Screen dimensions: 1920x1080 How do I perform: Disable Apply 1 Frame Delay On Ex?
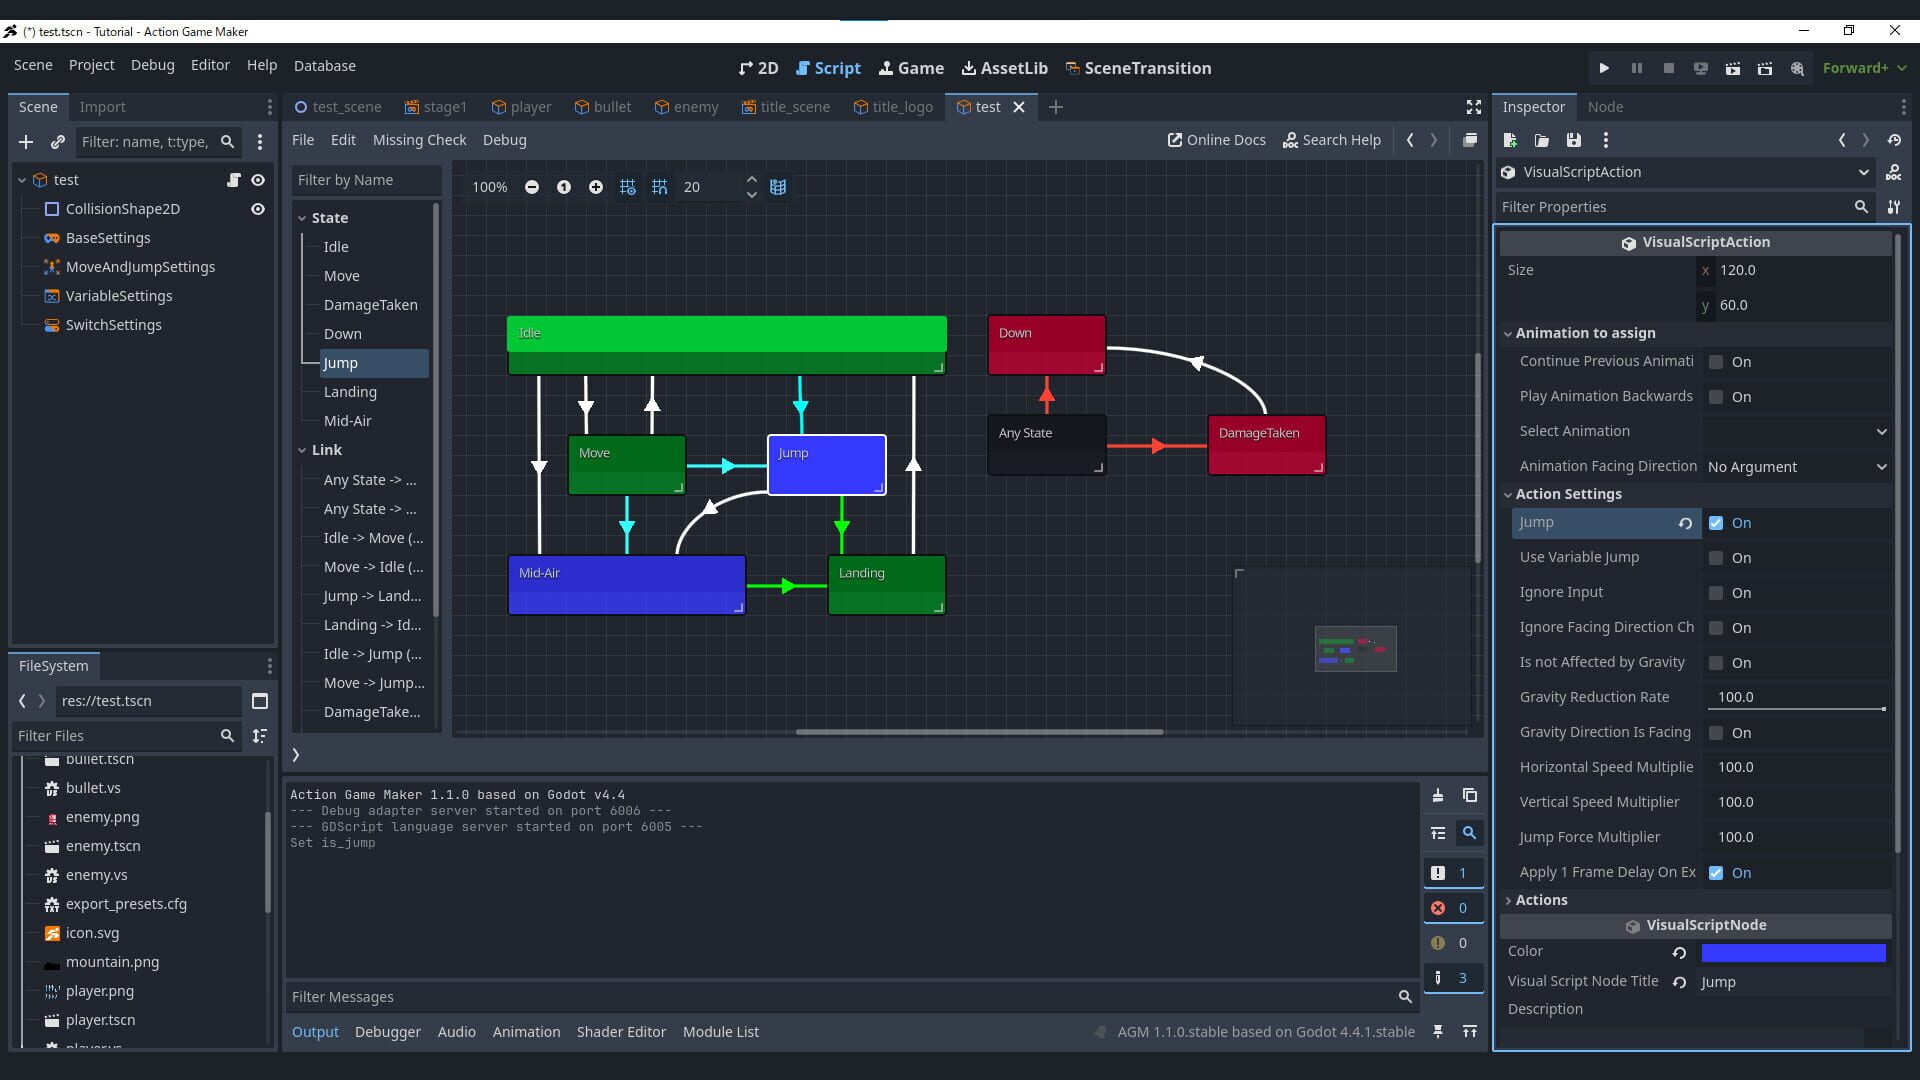[x=1716, y=872]
